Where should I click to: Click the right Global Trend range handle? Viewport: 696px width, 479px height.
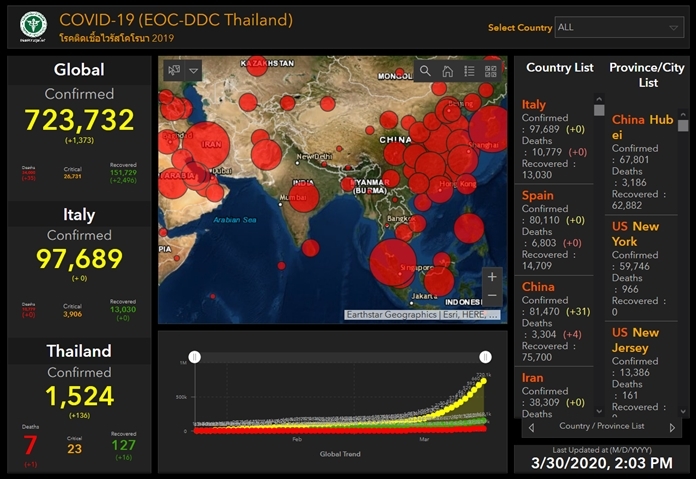(485, 357)
